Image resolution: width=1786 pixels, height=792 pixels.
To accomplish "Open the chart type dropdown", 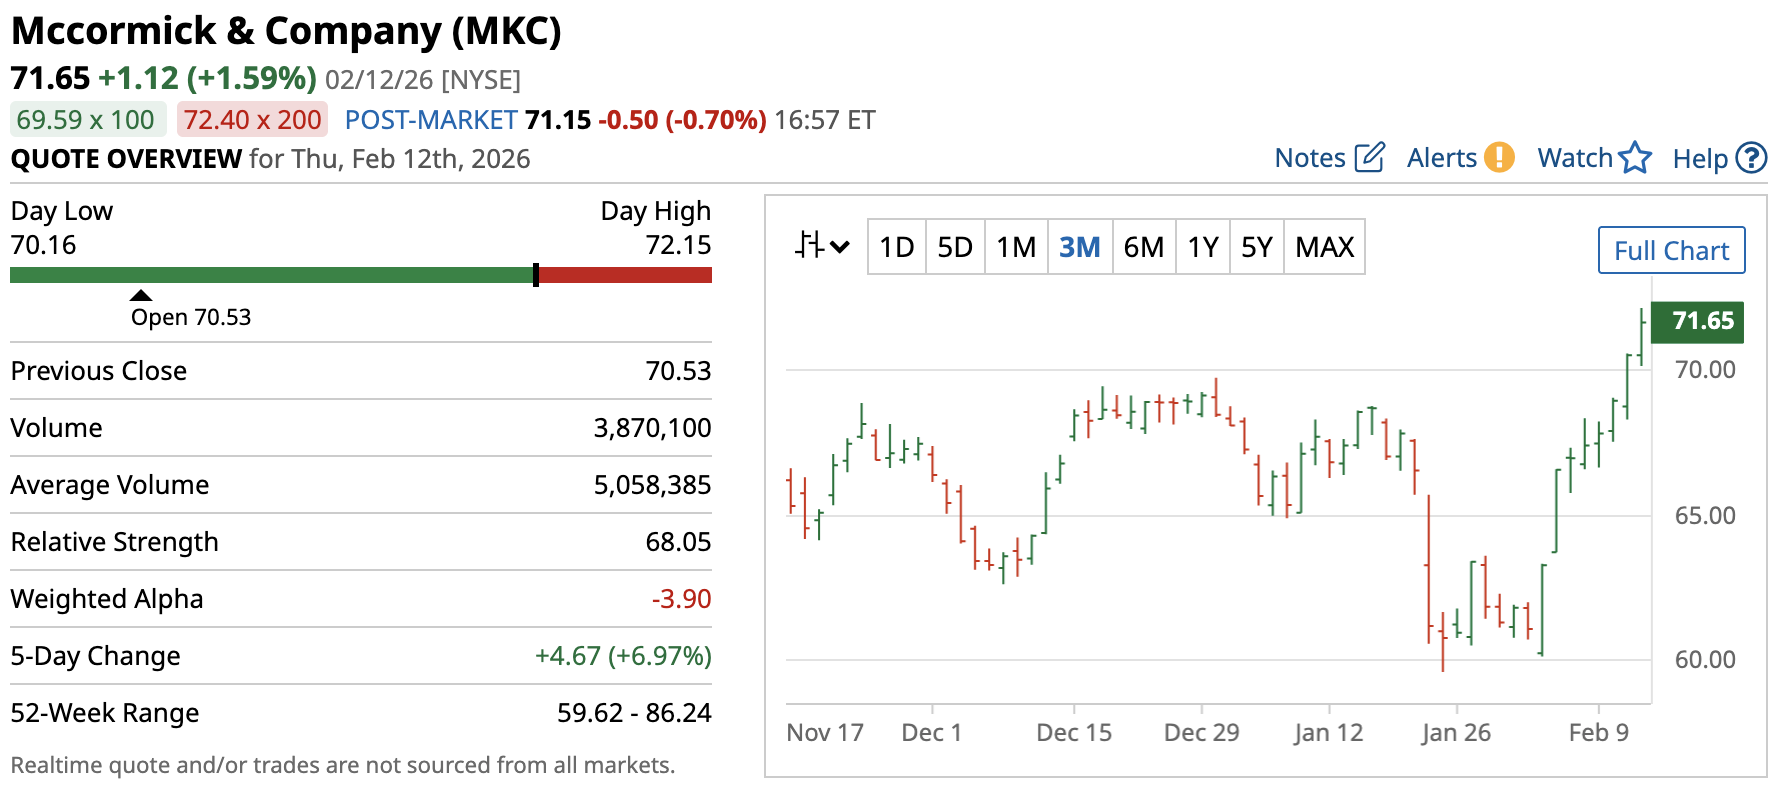I will pyautogui.click(x=821, y=246).
